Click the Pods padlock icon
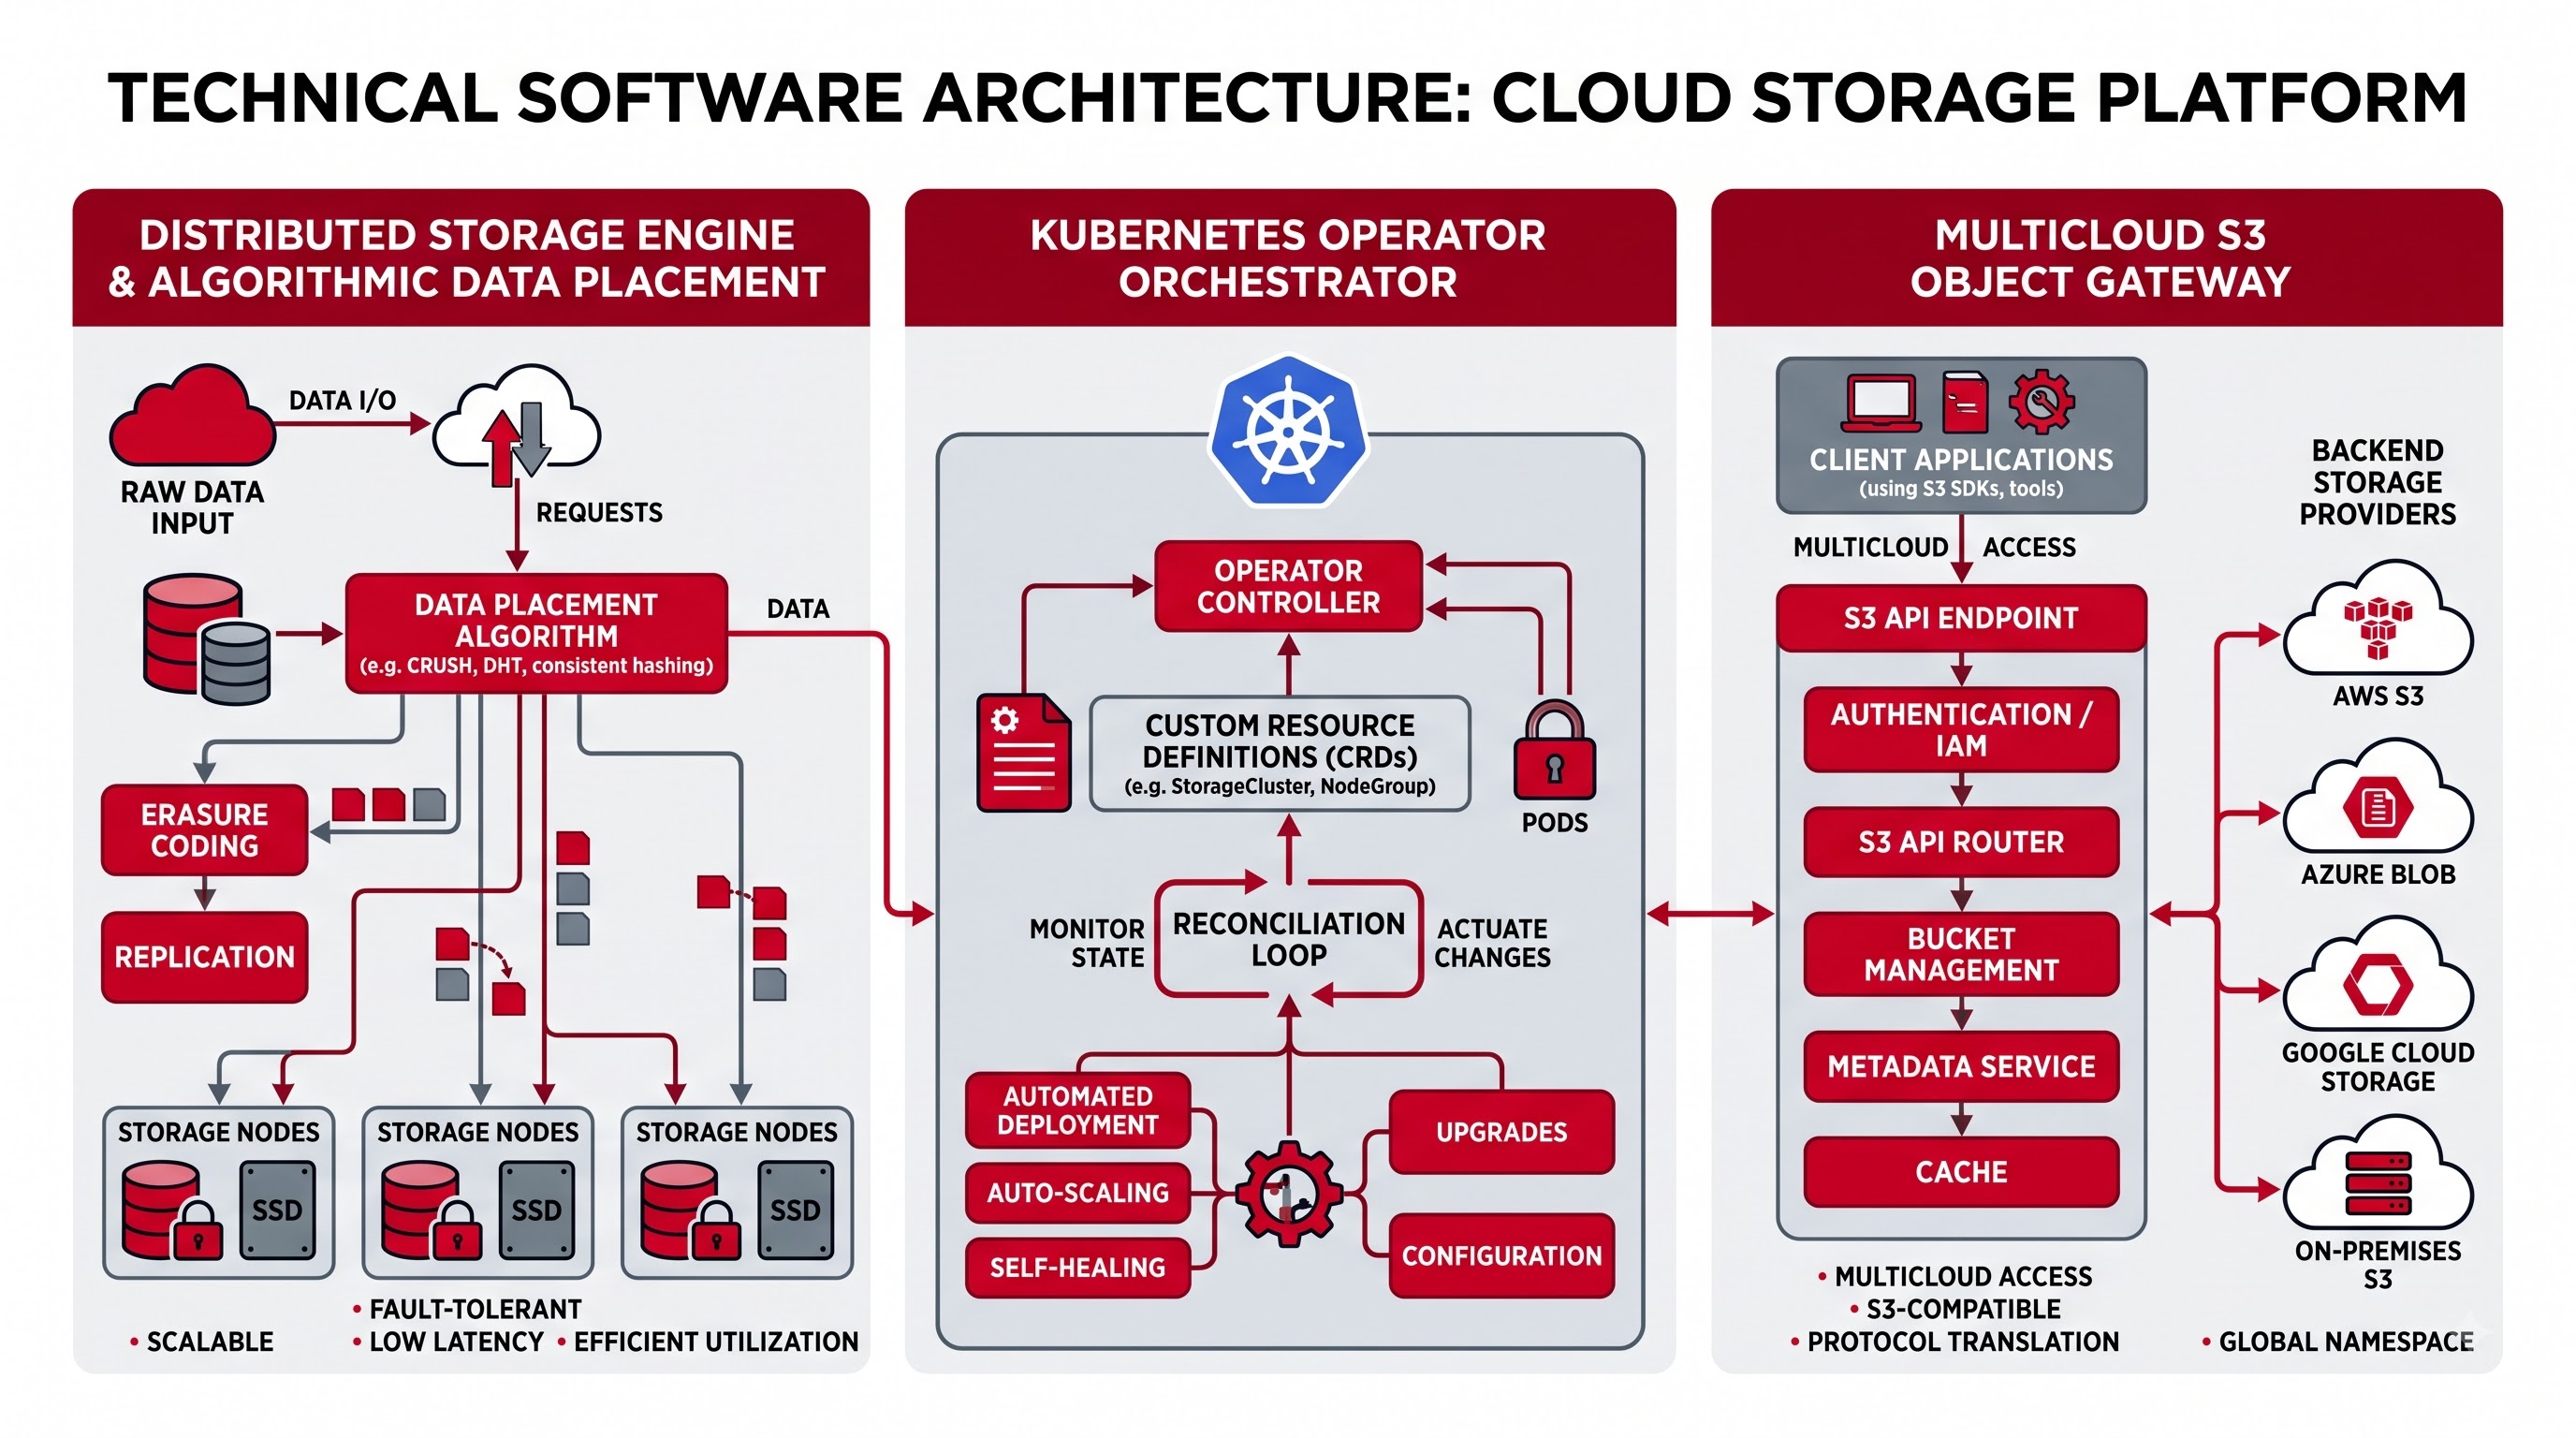The image size is (2576, 1438). (1554, 750)
